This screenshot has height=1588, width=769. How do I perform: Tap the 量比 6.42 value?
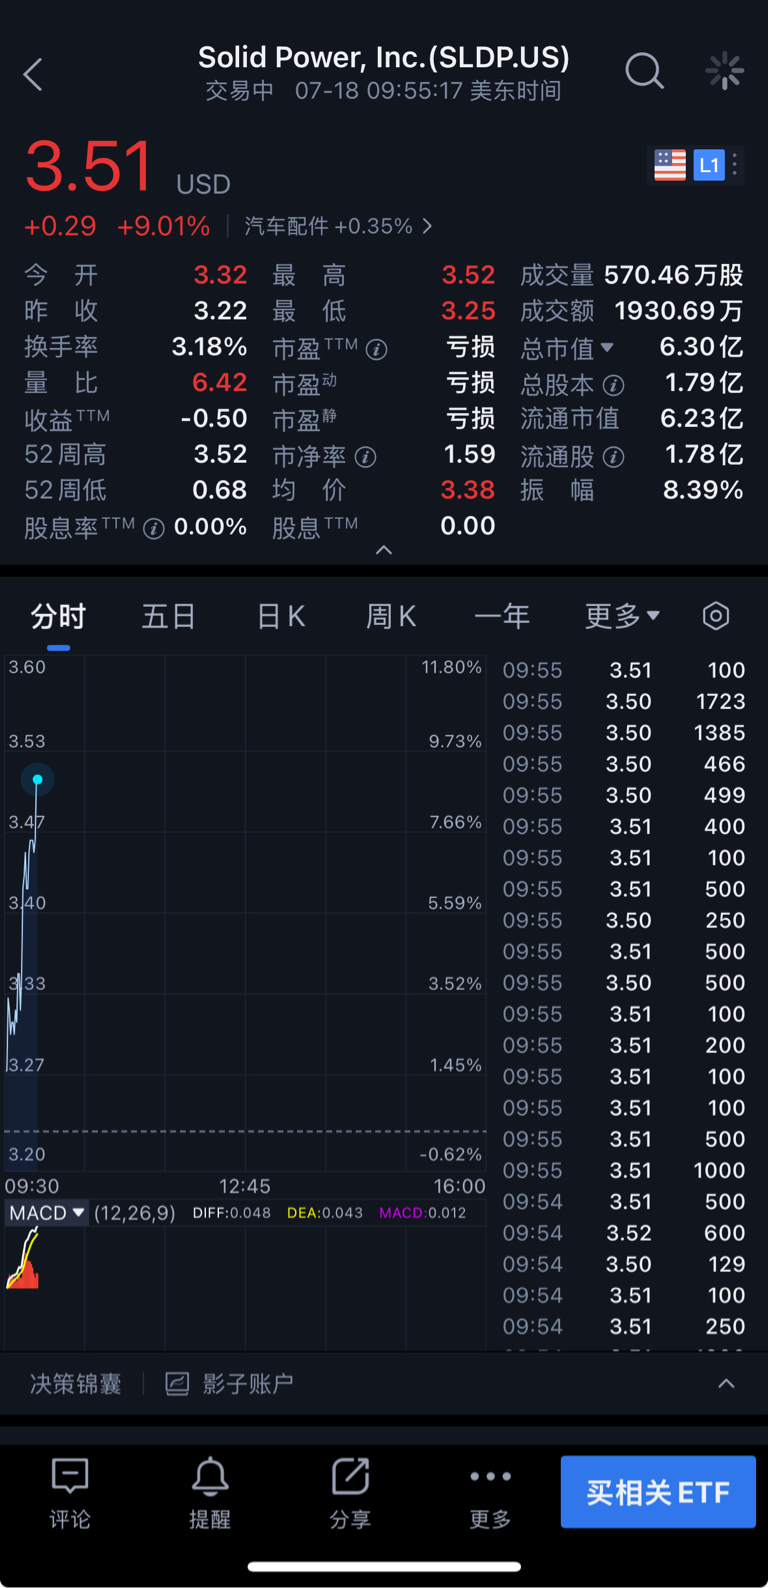(x=219, y=383)
